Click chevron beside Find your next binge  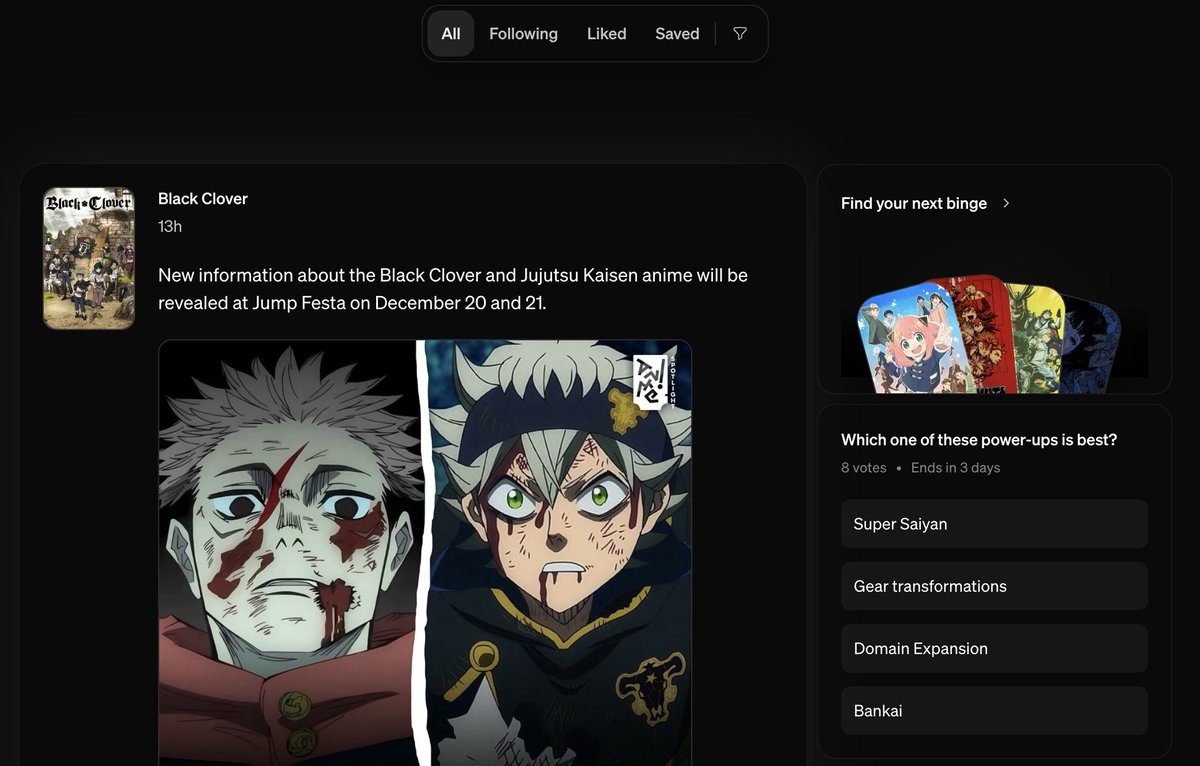coord(1006,203)
